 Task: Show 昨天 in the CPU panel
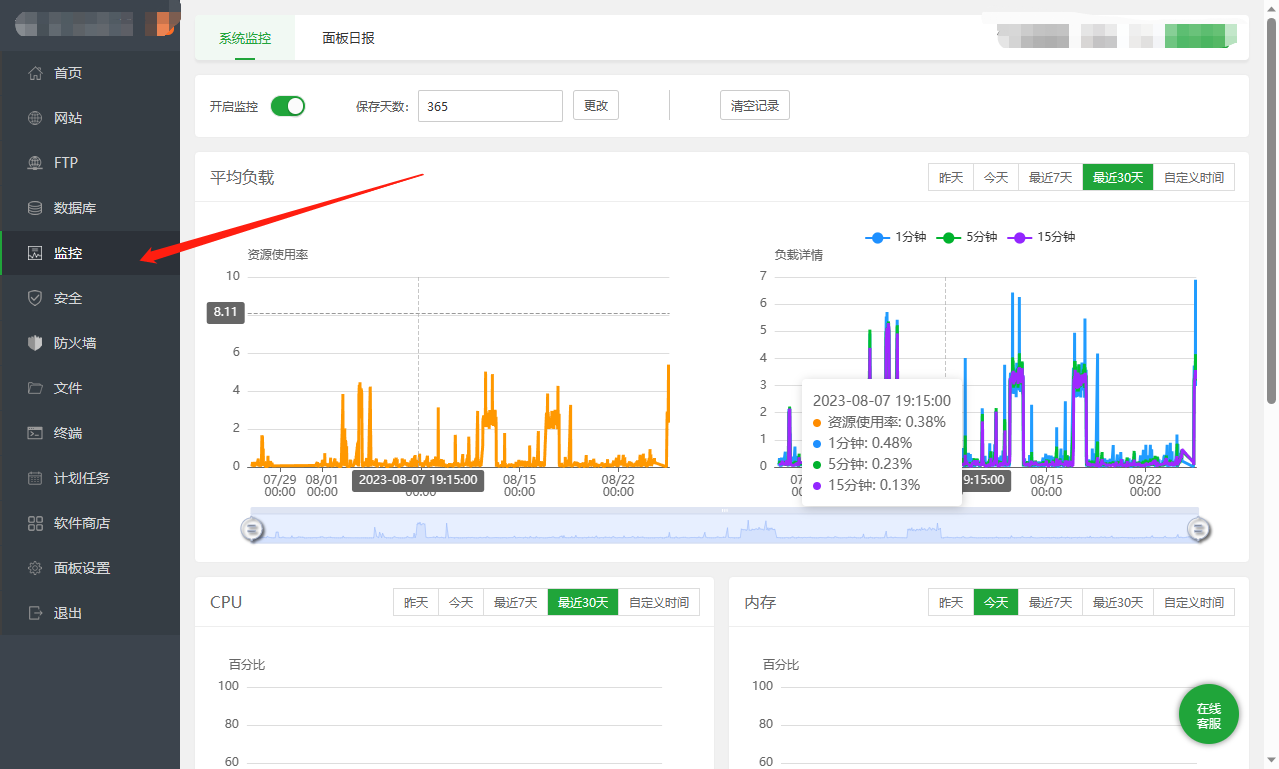[416, 602]
